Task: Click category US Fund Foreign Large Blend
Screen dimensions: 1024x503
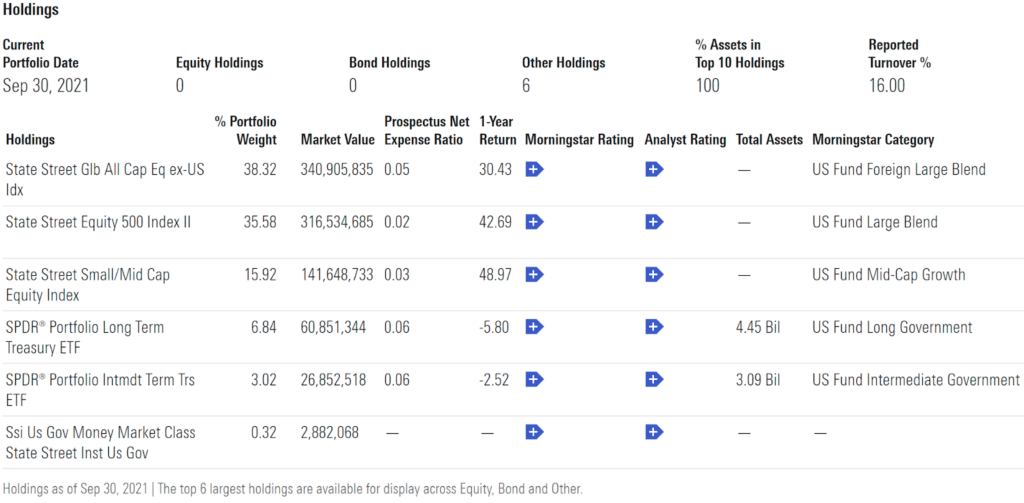Action: pyautogui.click(x=899, y=170)
